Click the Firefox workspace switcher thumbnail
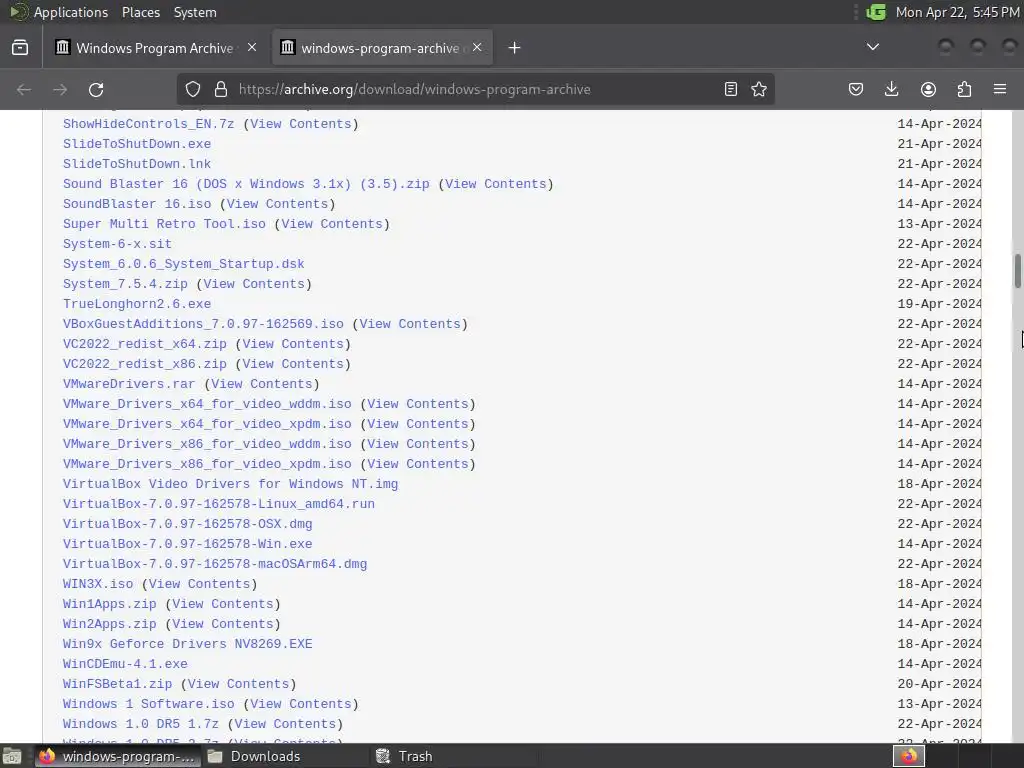Image resolution: width=1024 pixels, height=768 pixels. 908,756
